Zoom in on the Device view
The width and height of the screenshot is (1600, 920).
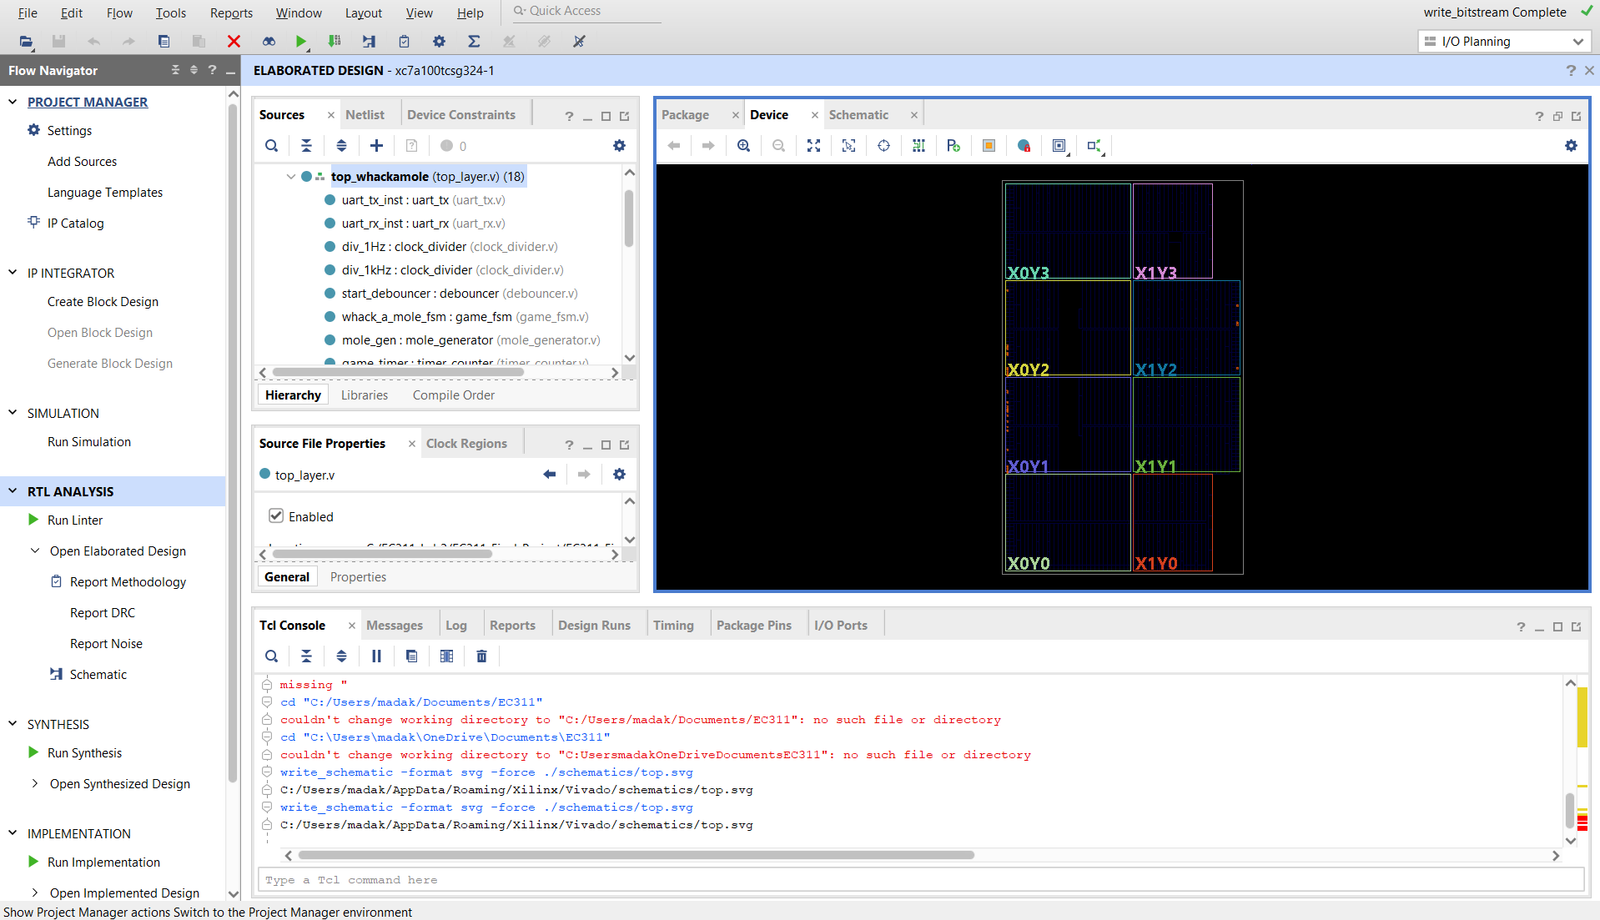(x=743, y=145)
